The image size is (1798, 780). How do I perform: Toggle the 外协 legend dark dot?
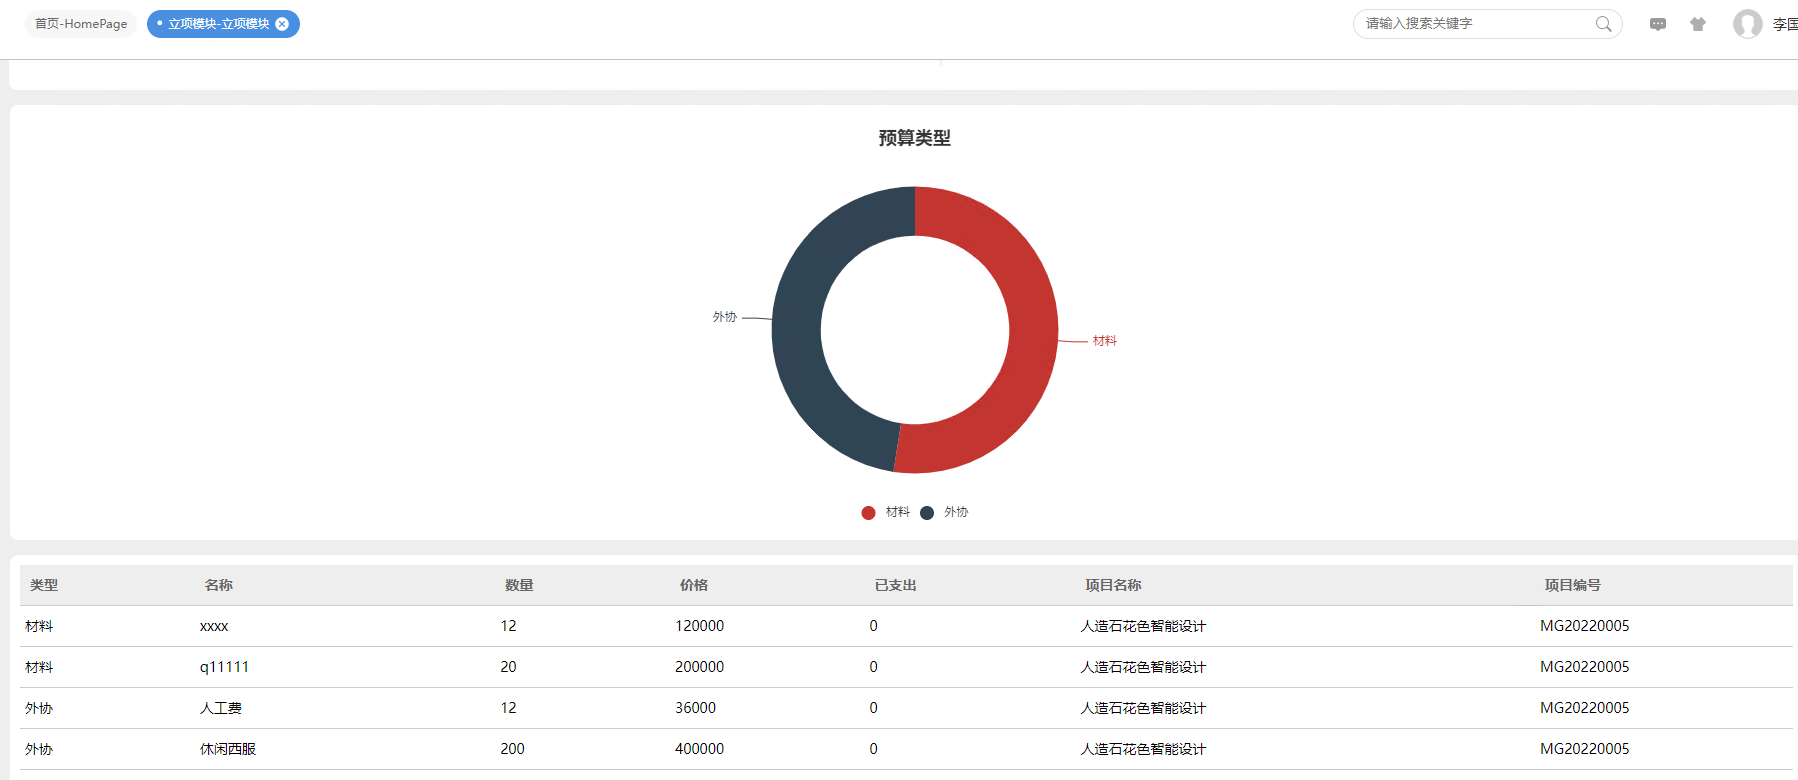pos(927,513)
